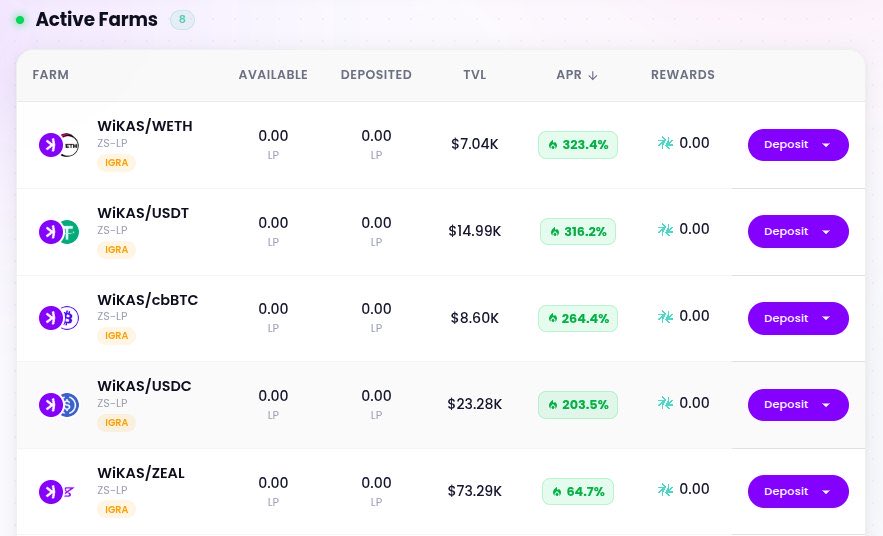Click Deposit label for the WiKAS/ZEAL farm

point(786,491)
